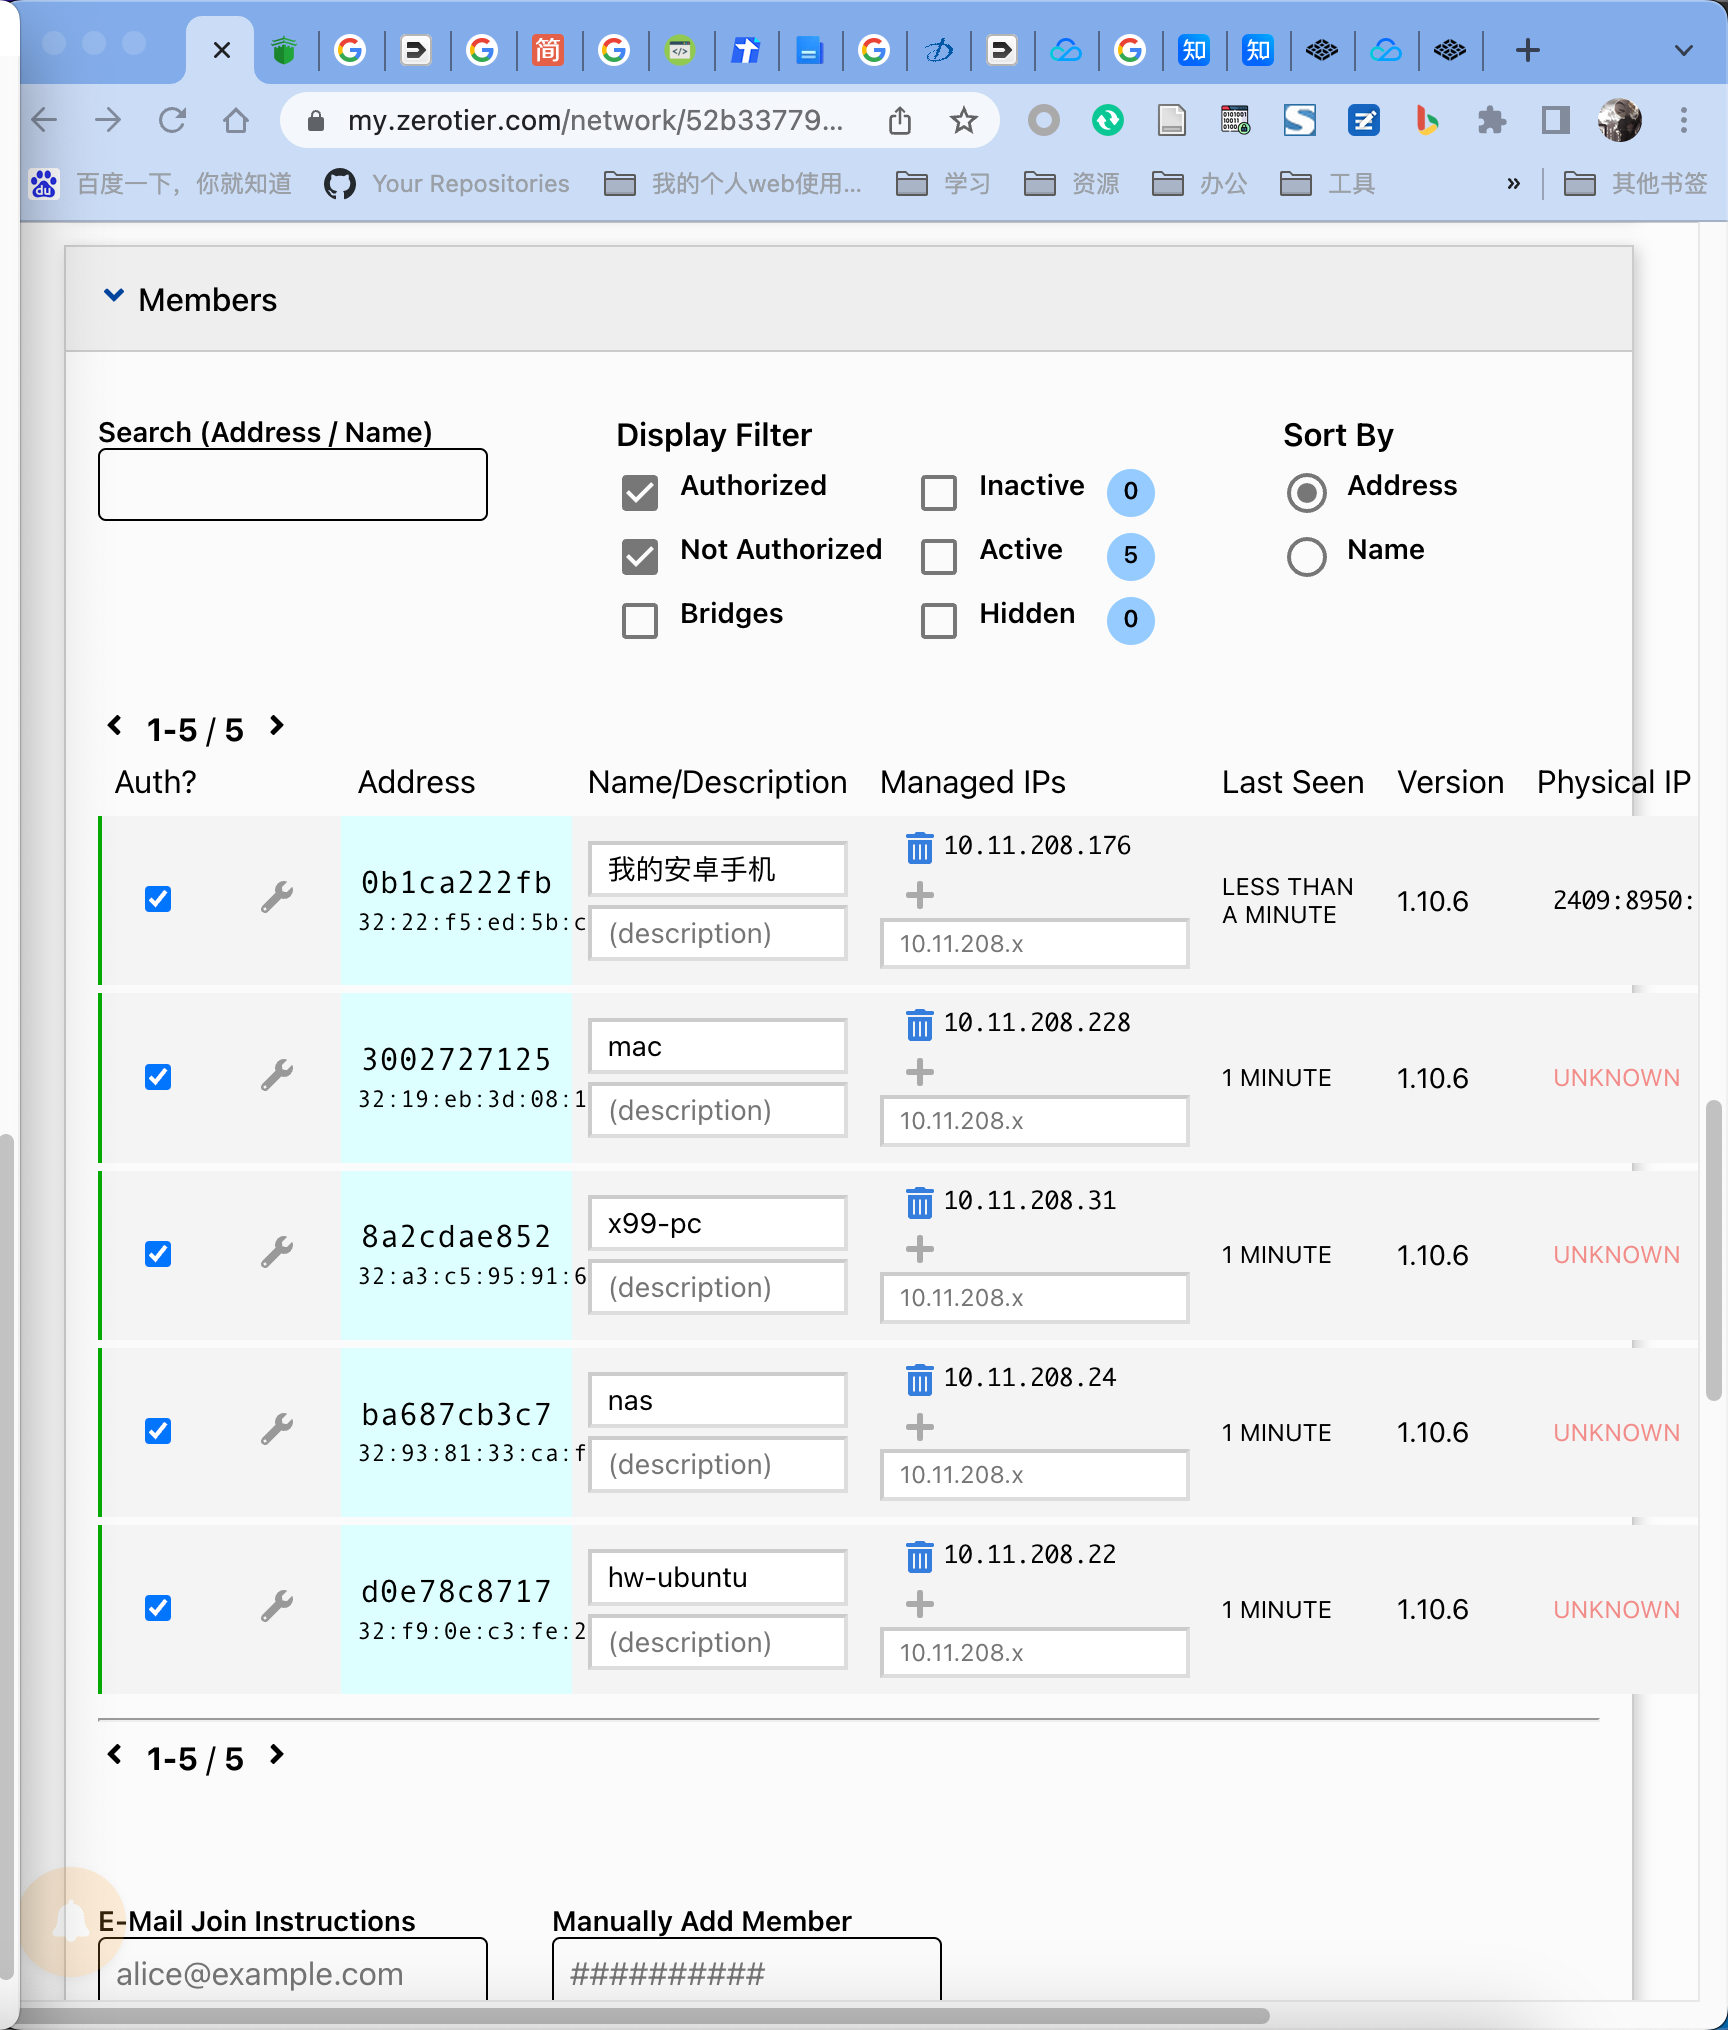This screenshot has width=1728, height=2030.
Task: Click the Search Address/Name input field
Action: pos(292,484)
